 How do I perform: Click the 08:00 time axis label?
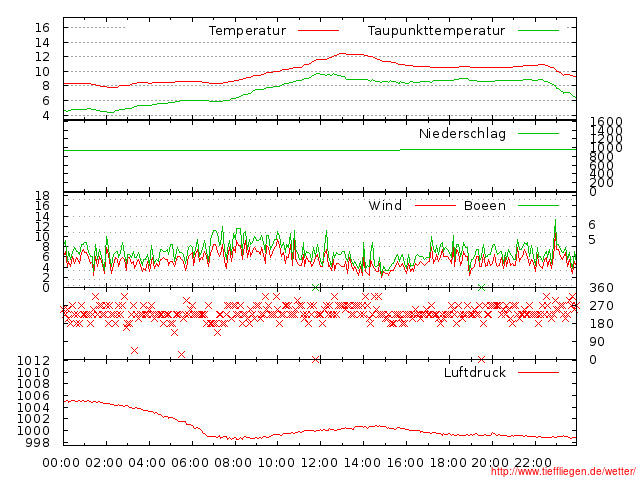233,462
